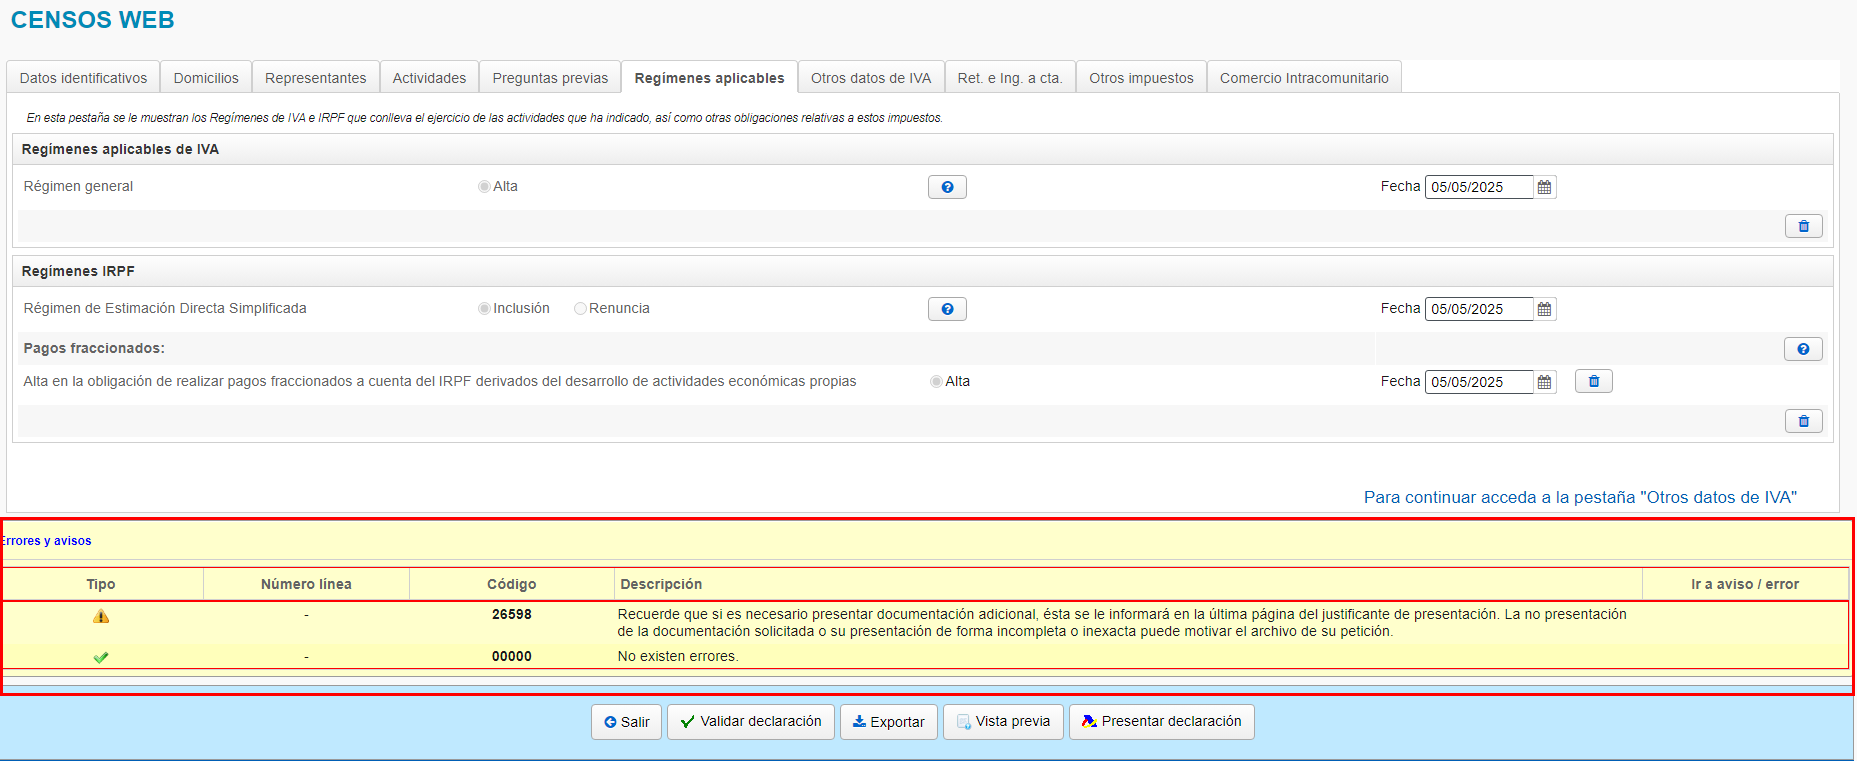Click the Presentar declaración button
This screenshot has width=1857, height=761.
tap(1161, 722)
